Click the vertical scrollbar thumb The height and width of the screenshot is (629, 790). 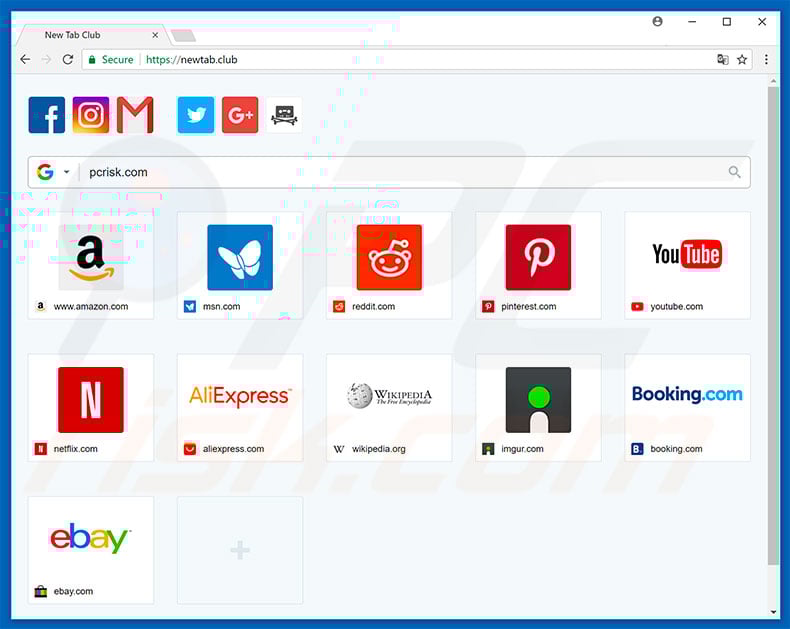click(773, 326)
